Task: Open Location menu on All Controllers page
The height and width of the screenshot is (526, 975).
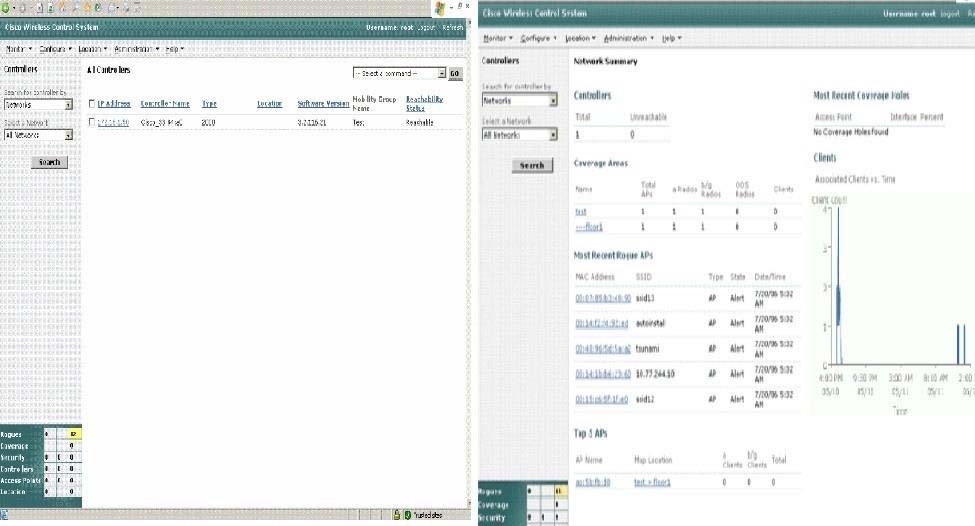Action: pos(93,48)
